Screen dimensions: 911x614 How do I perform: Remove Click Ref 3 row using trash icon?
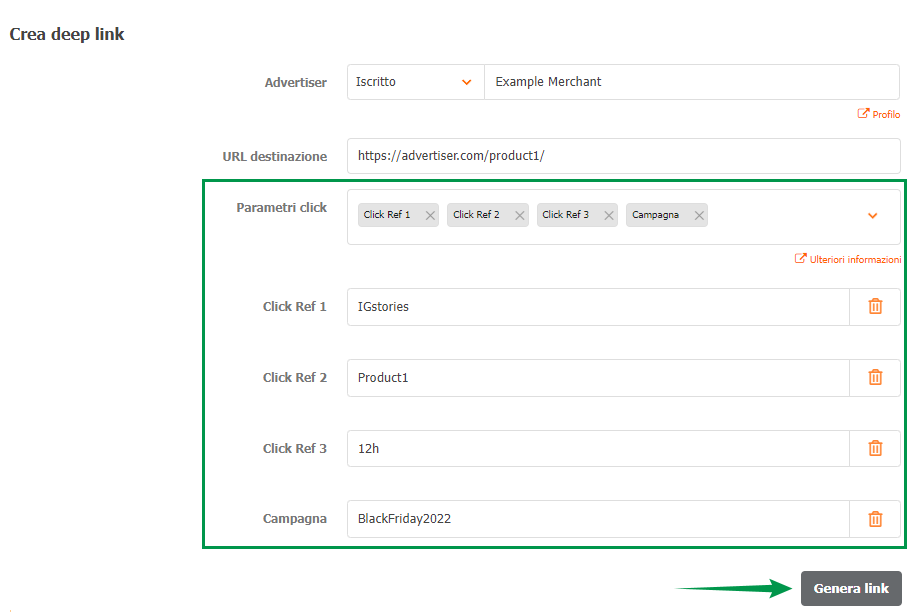click(875, 449)
